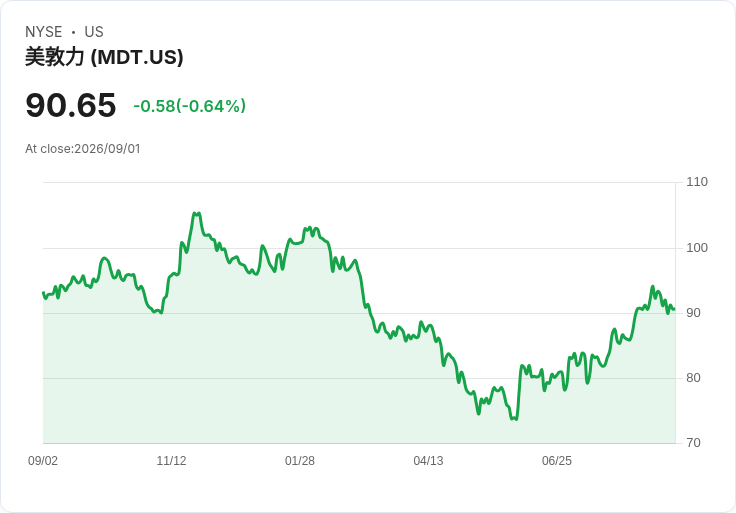This screenshot has height=513, width=736.
Task: Click the At close:2026/09/01 timestamp
Action: point(83,149)
